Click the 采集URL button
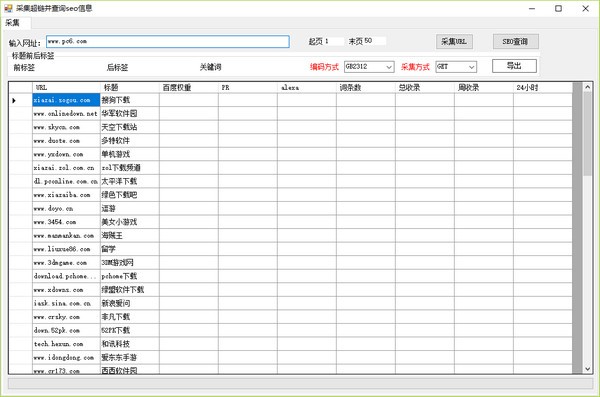600x397 pixels. pos(454,41)
